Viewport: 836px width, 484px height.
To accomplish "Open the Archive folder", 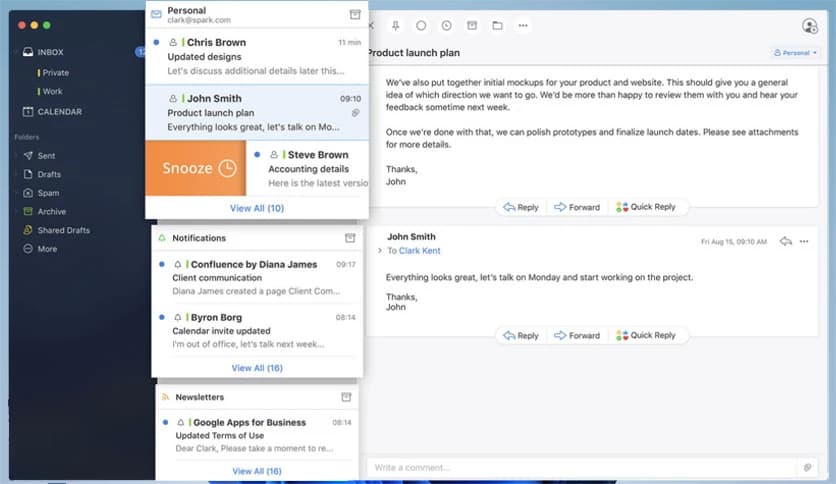I will [51, 212].
